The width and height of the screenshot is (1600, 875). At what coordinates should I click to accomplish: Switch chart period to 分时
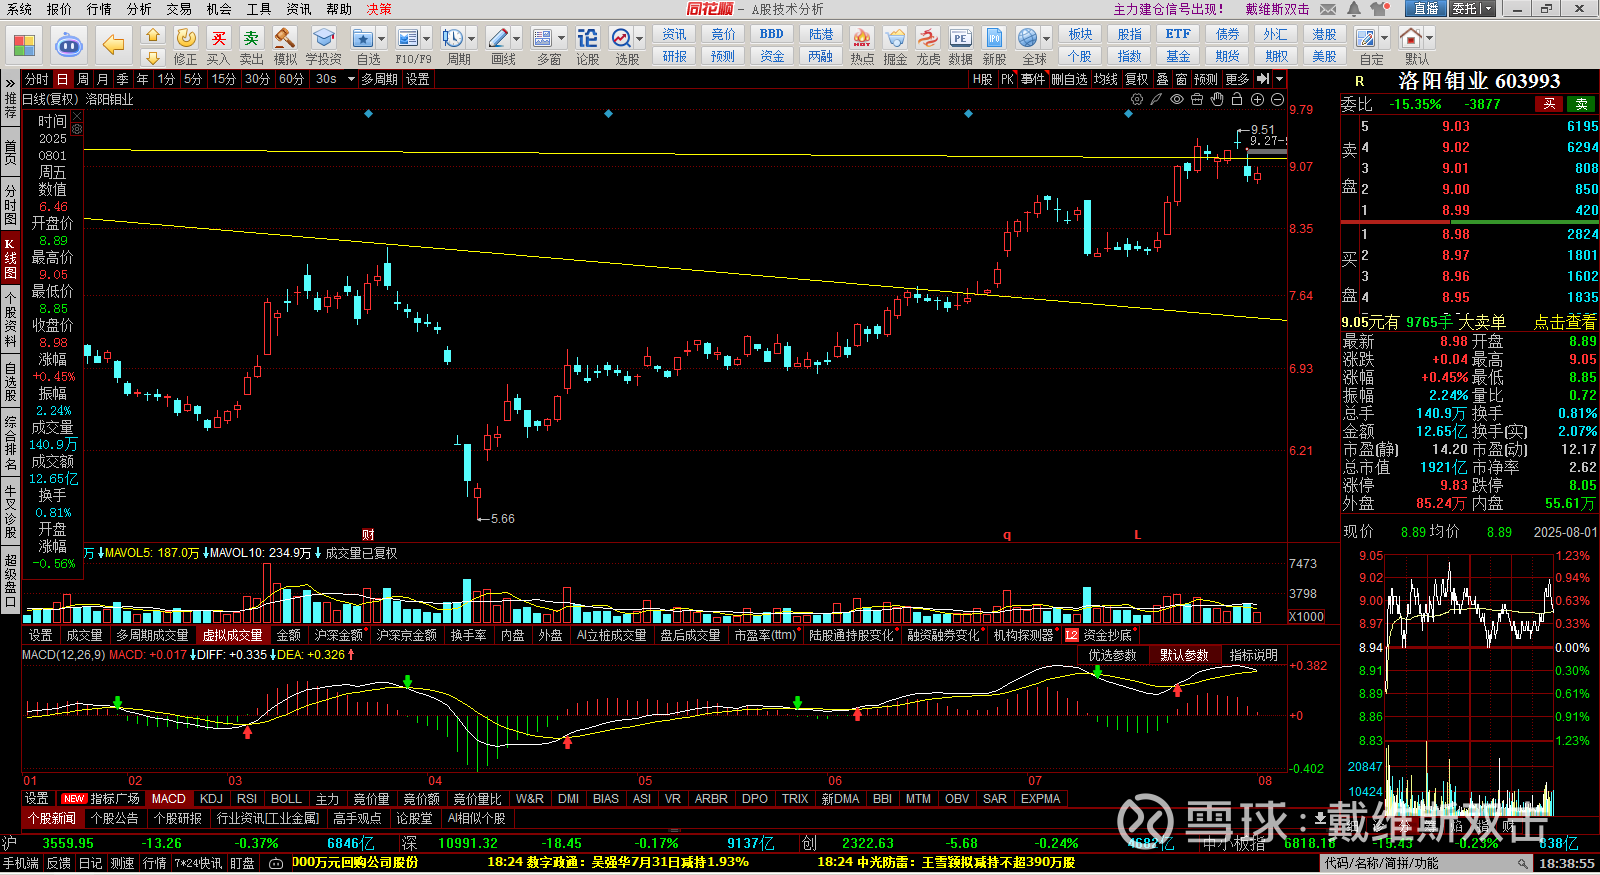click(x=36, y=79)
